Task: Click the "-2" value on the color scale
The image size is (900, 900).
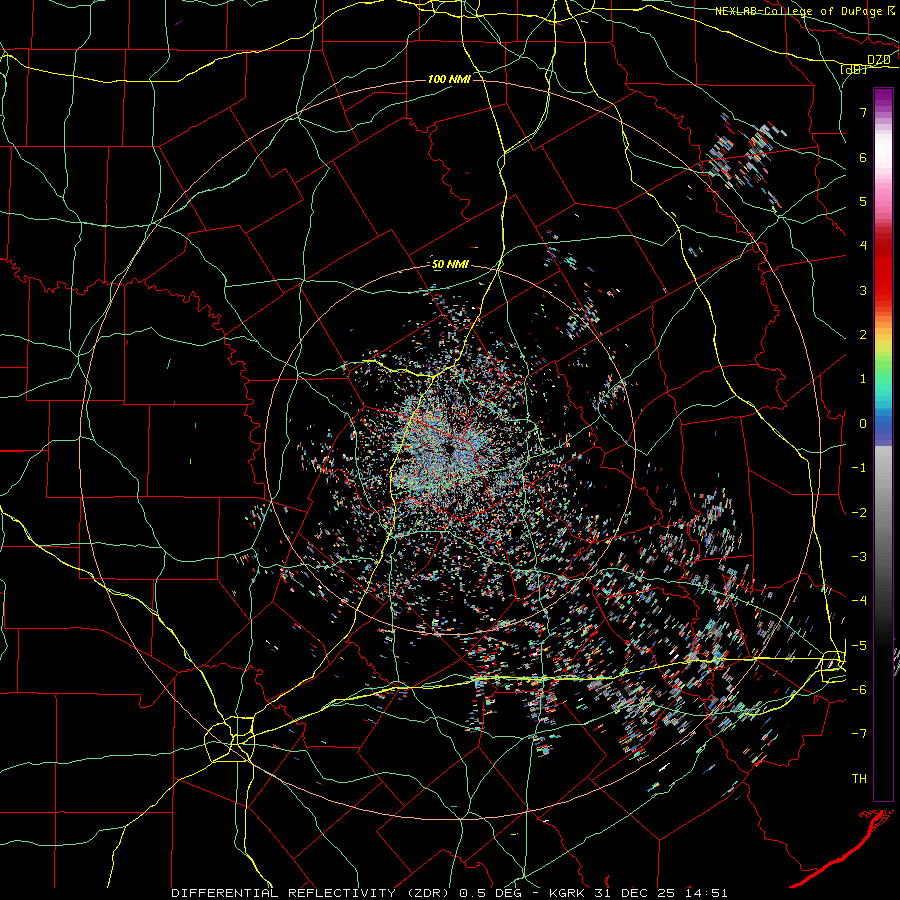Action: [859, 513]
